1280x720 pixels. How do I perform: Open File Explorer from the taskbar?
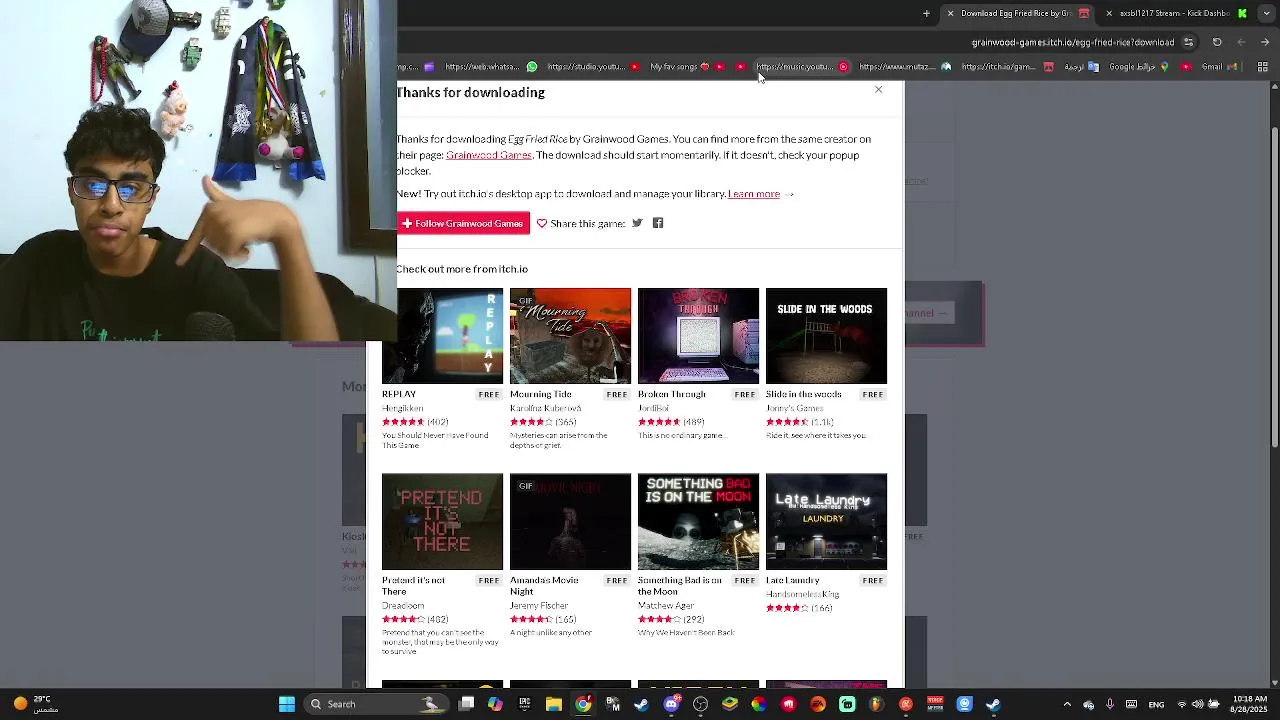pos(554,704)
